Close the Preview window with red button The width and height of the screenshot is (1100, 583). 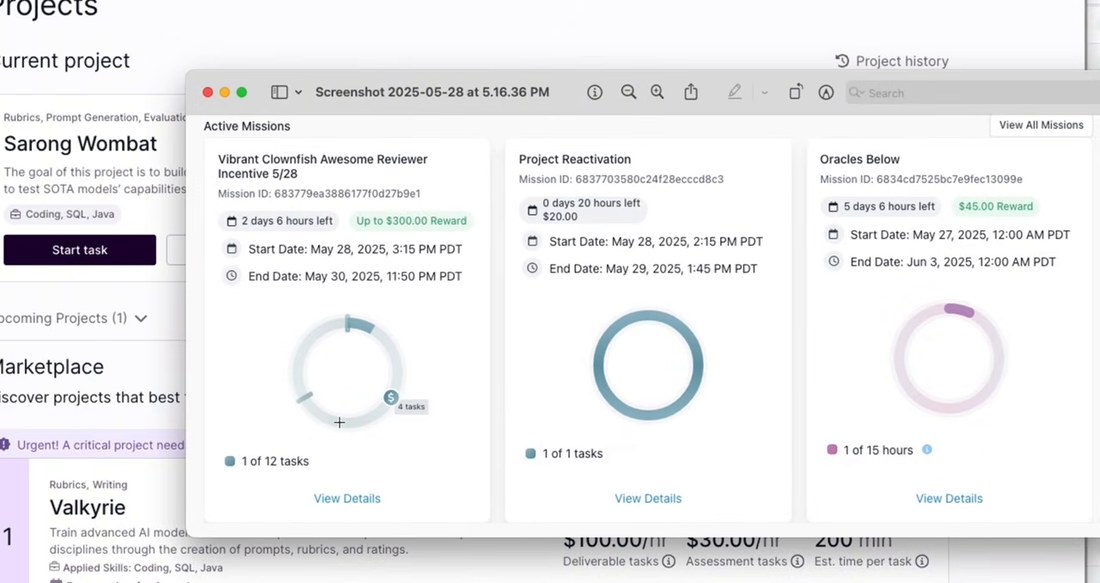click(x=208, y=92)
